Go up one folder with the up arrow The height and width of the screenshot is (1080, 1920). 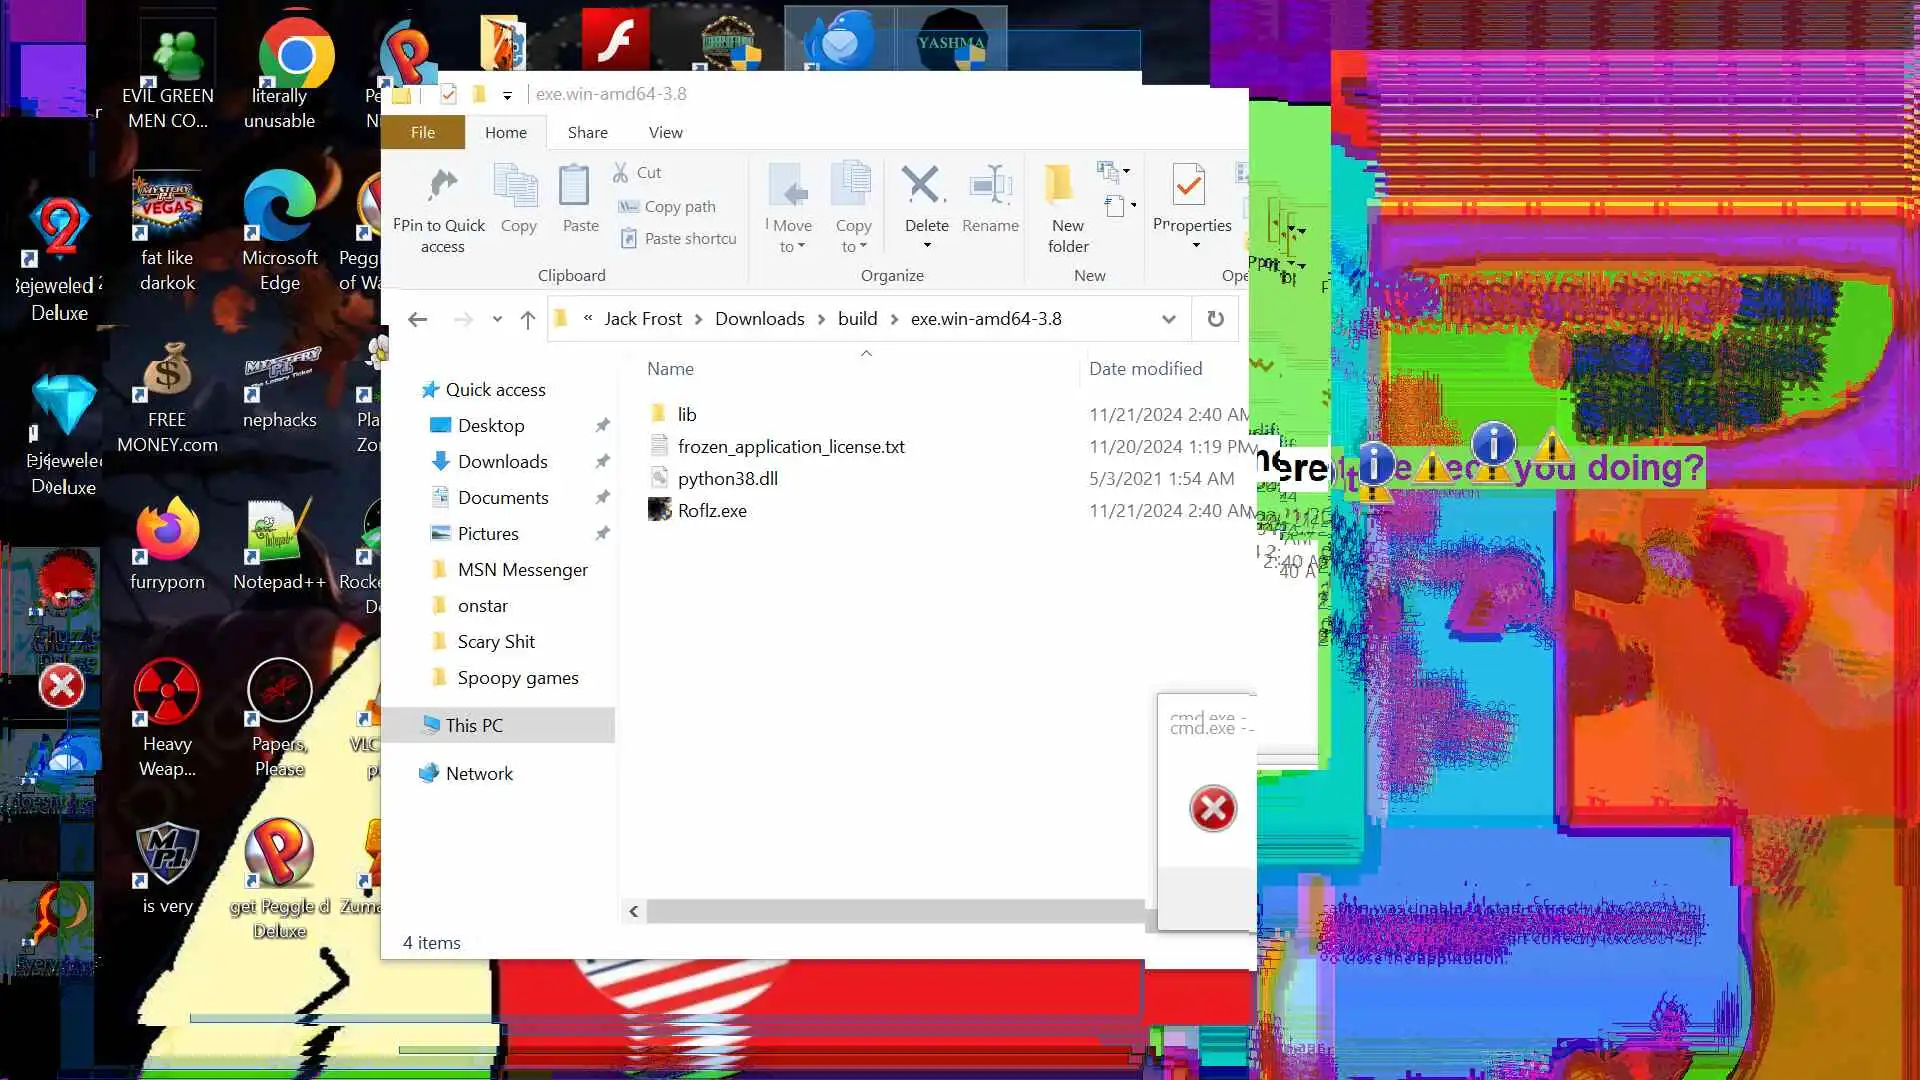pyautogui.click(x=528, y=320)
